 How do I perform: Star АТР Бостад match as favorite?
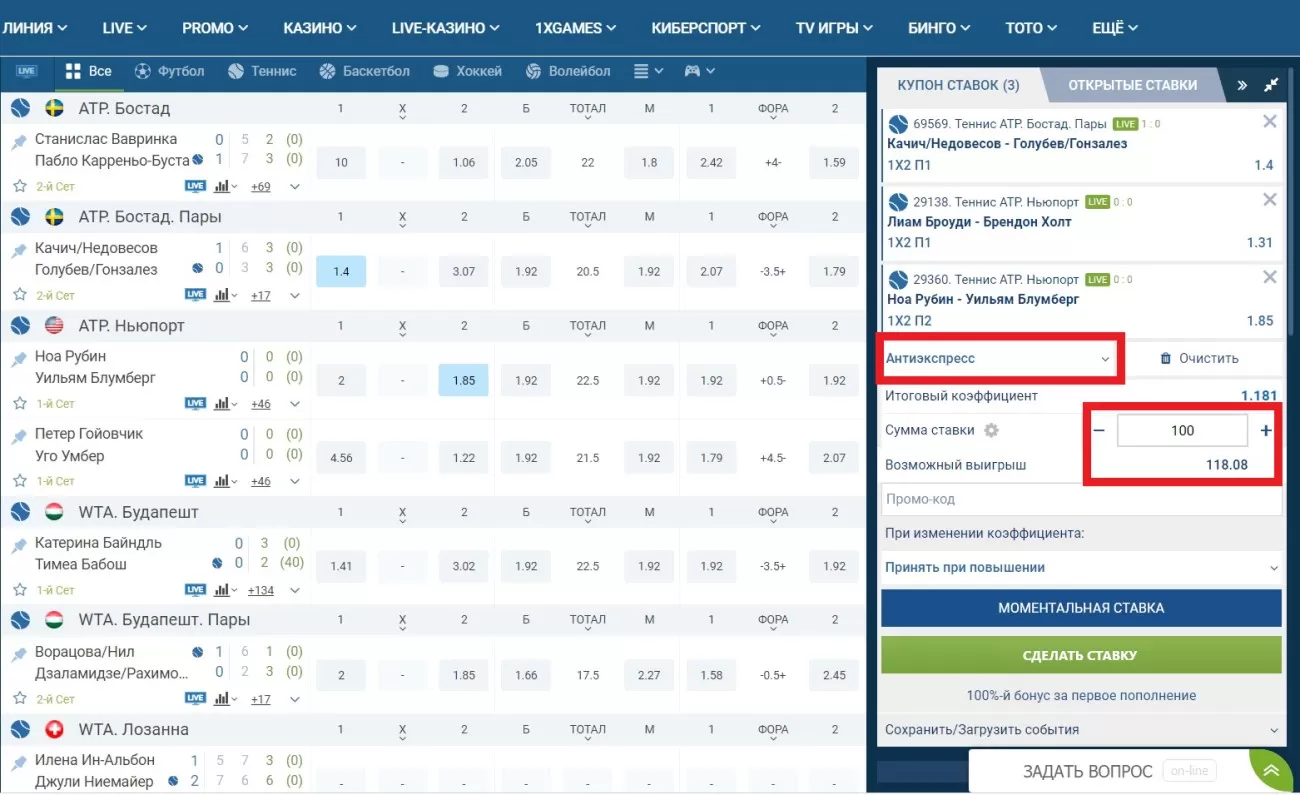pyautogui.click(x=20, y=185)
